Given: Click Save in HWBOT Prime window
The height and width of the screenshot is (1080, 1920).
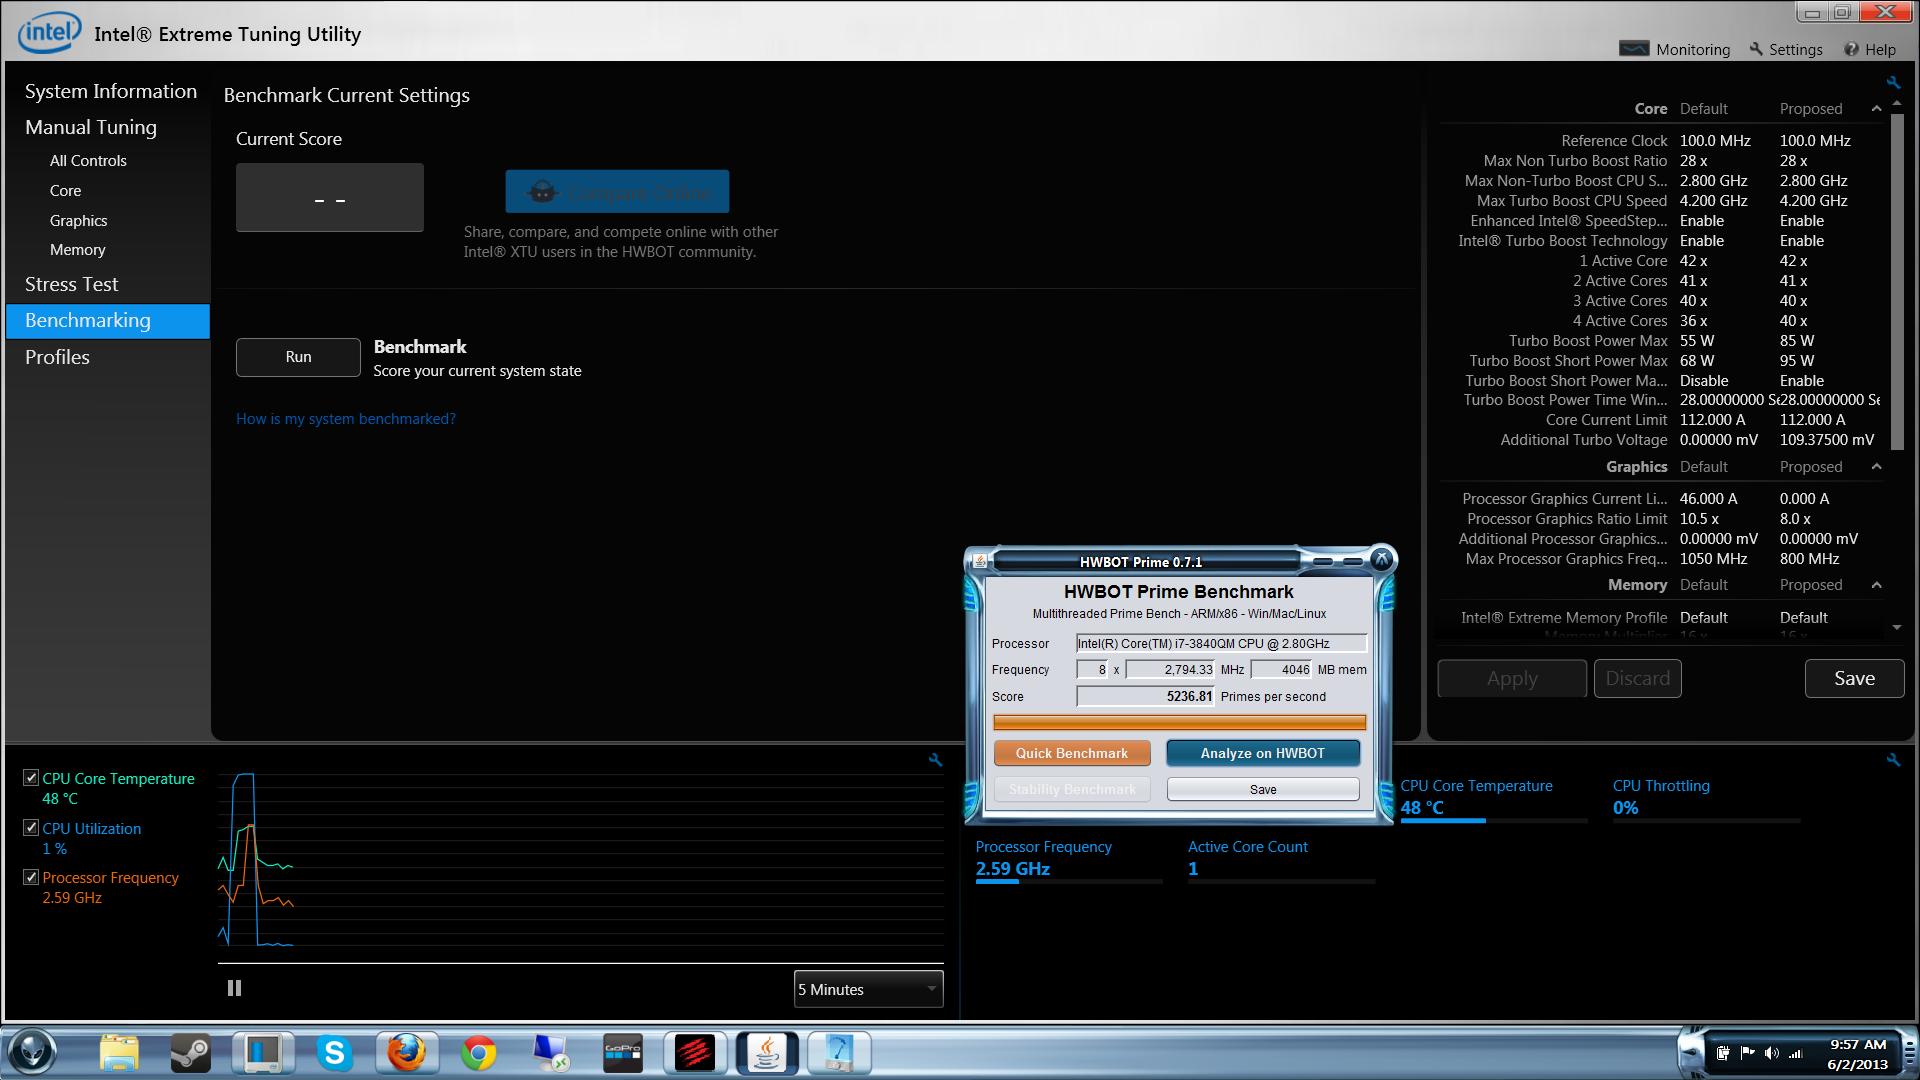Looking at the screenshot, I should (x=1263, y=789).
